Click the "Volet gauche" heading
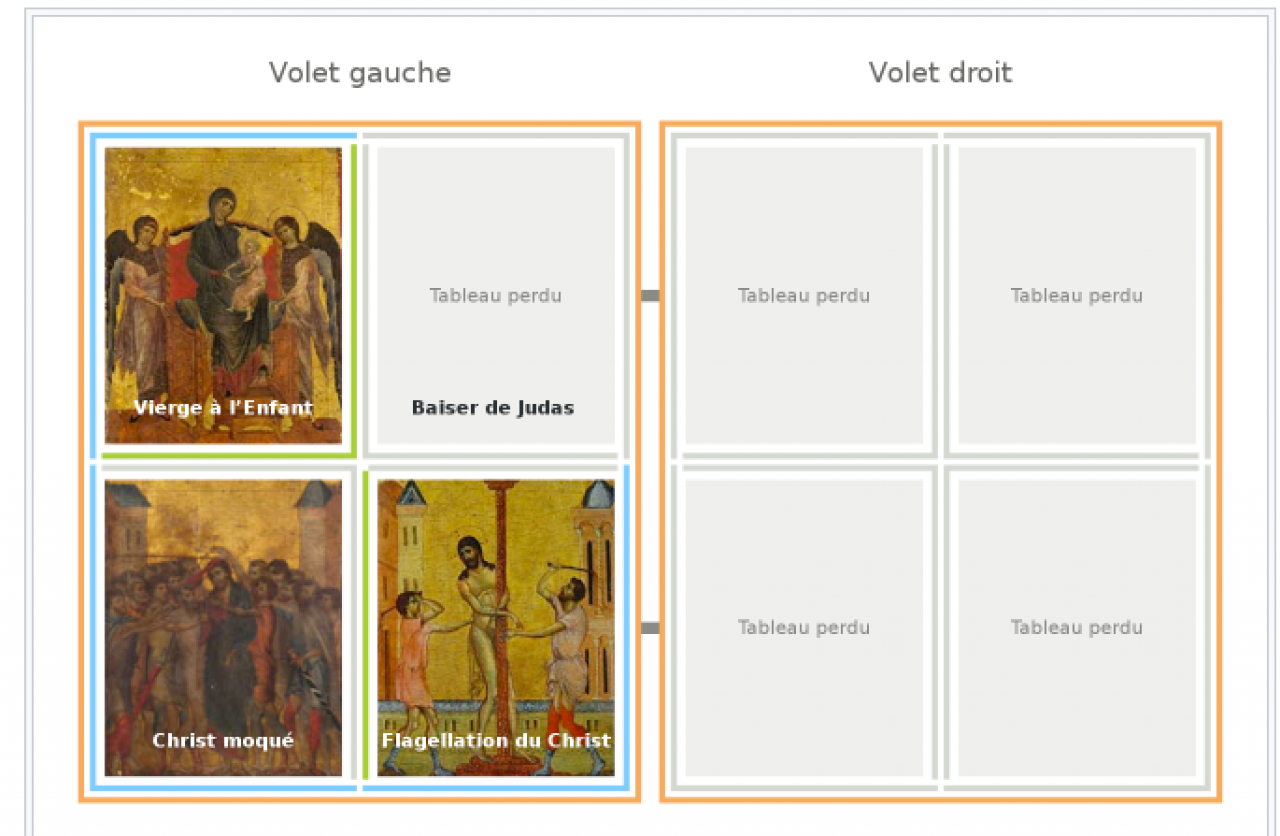Screen dimensions: 1280x836 tap(359, 73)
